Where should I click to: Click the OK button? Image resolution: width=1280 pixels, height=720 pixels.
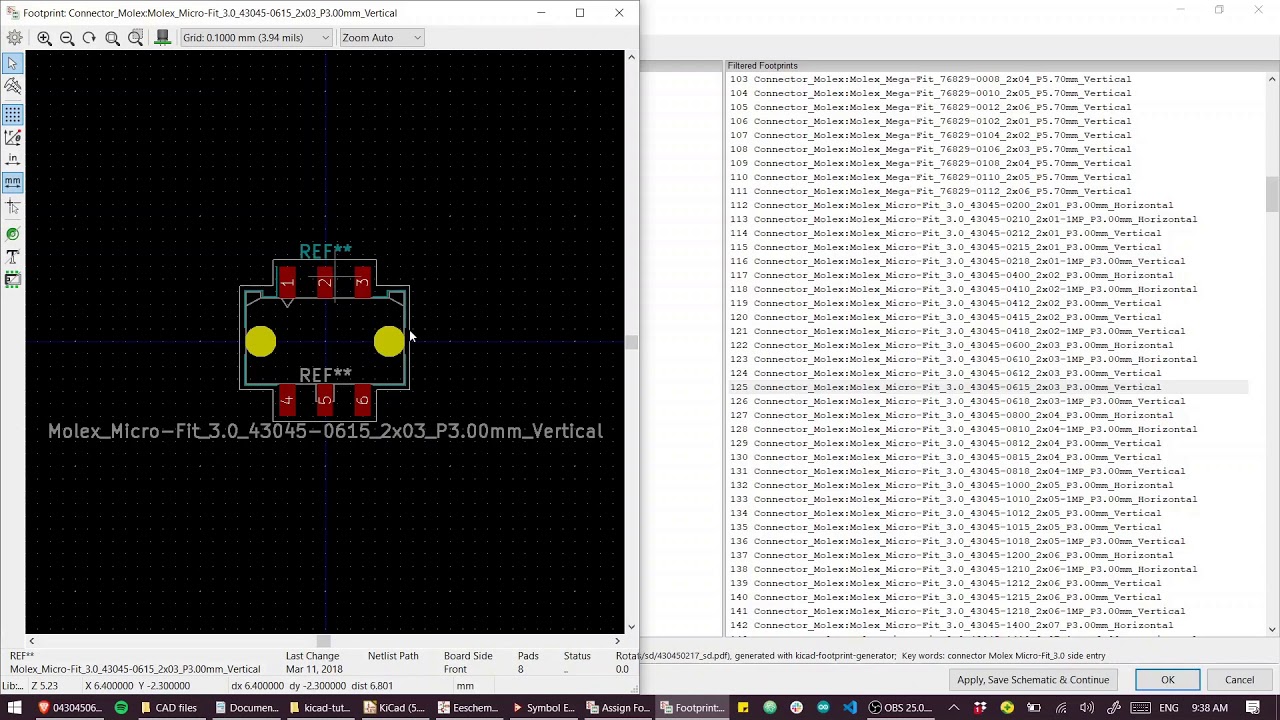tap(1167, 680)
